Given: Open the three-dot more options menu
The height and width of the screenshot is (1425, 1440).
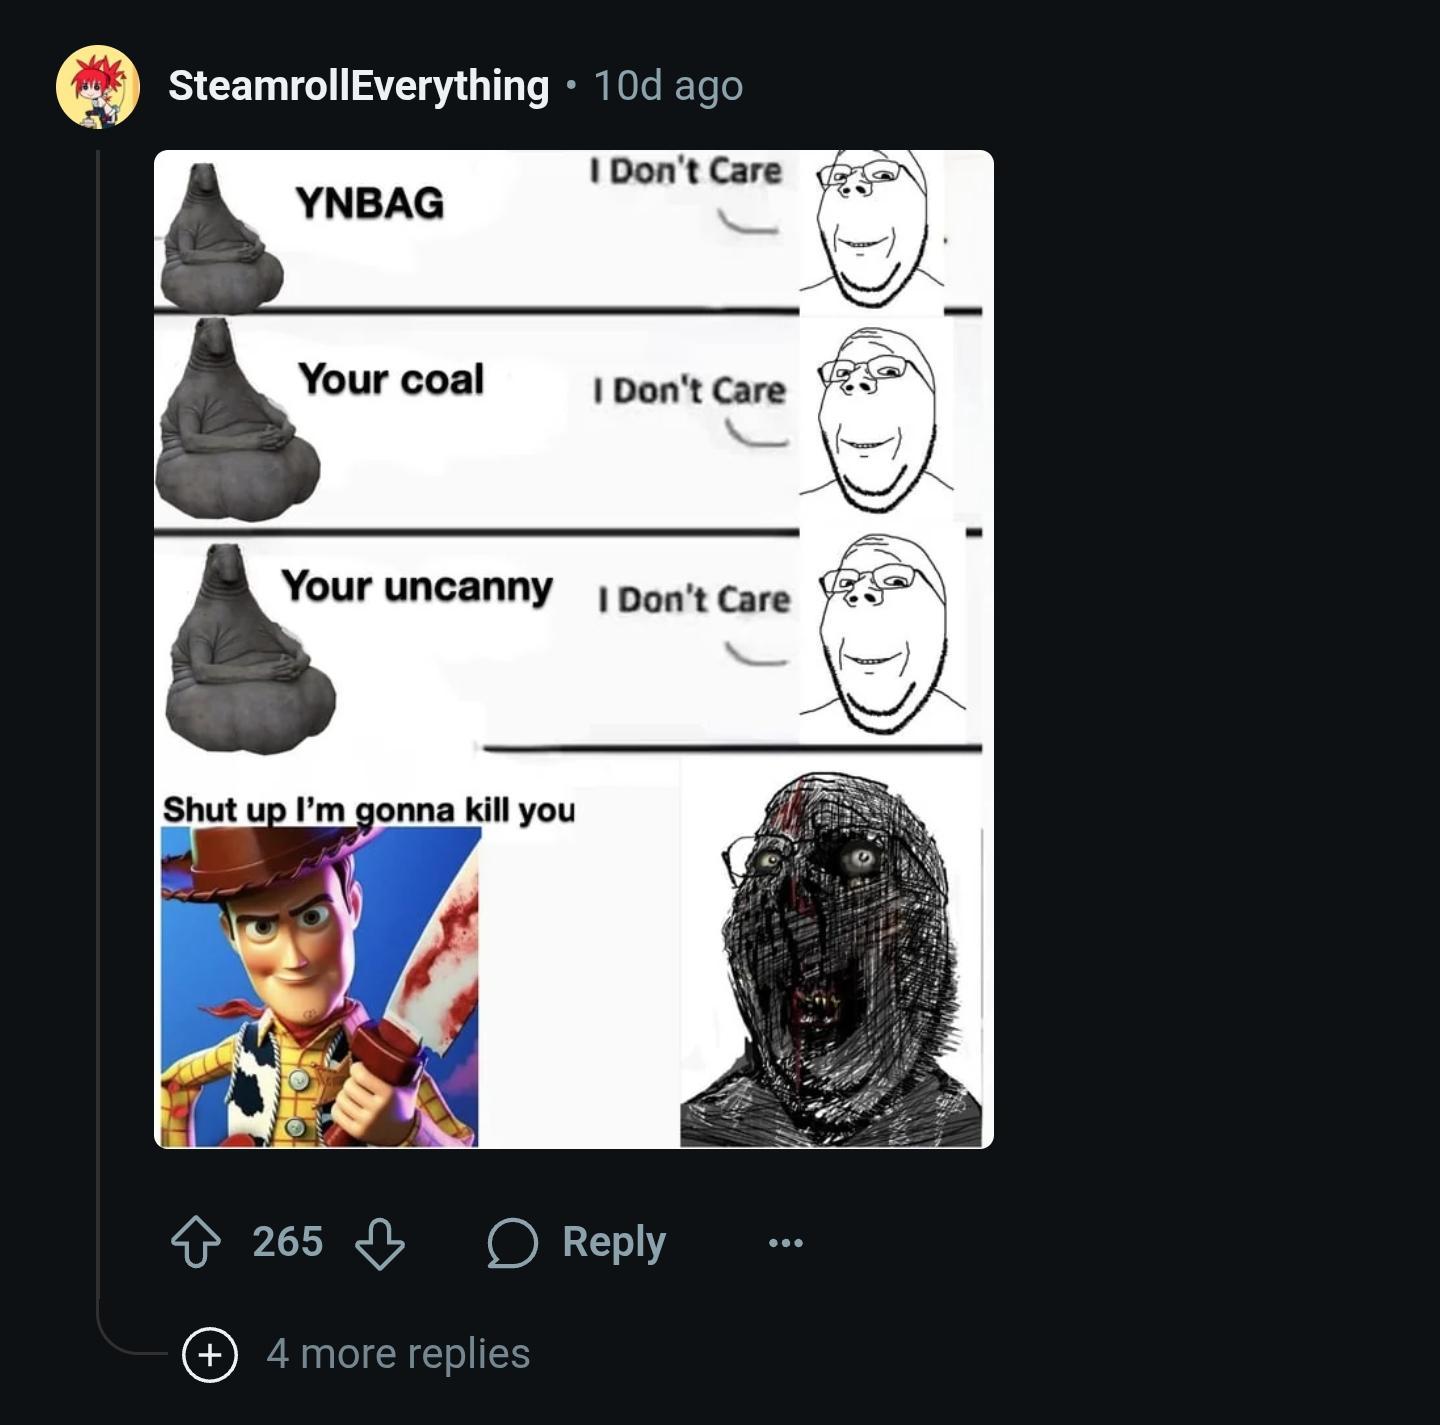Looking at the screenshot, I should pos(786,1243).
